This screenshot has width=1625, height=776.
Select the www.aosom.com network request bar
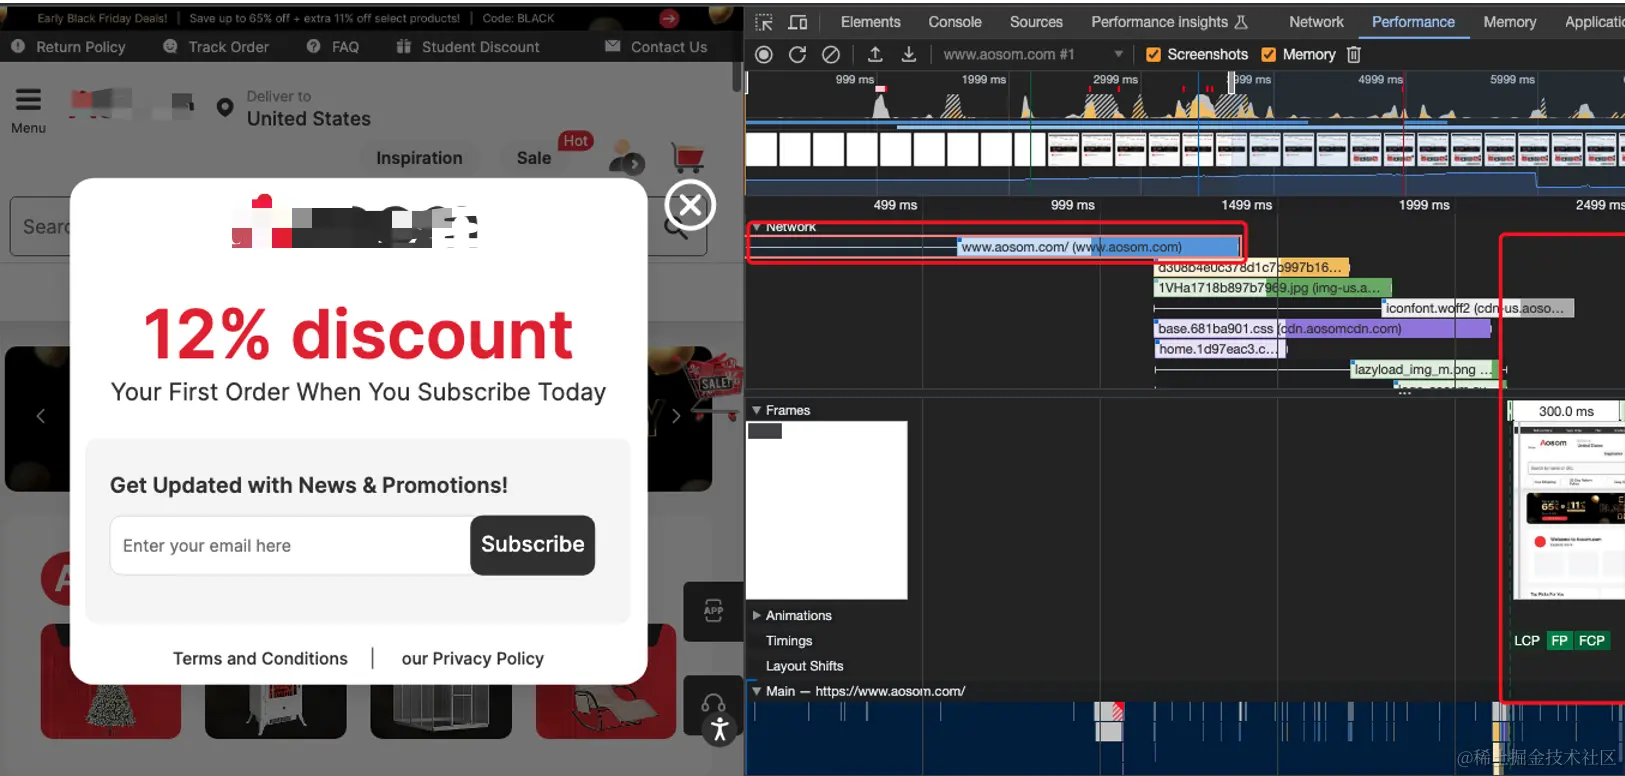1098,247
